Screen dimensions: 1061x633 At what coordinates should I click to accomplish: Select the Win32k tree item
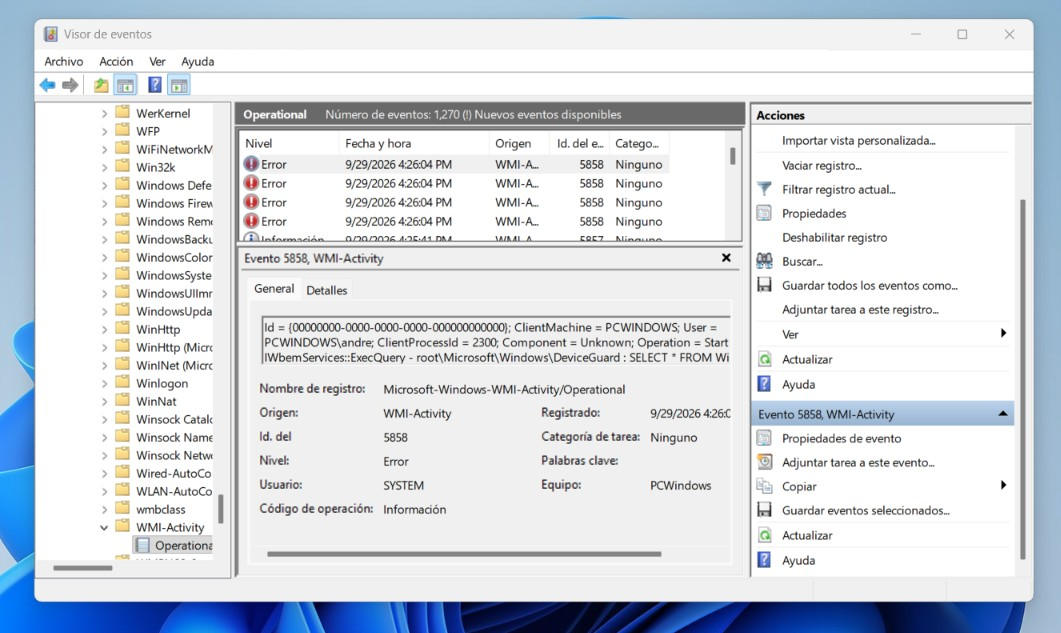tap(156, 167)
